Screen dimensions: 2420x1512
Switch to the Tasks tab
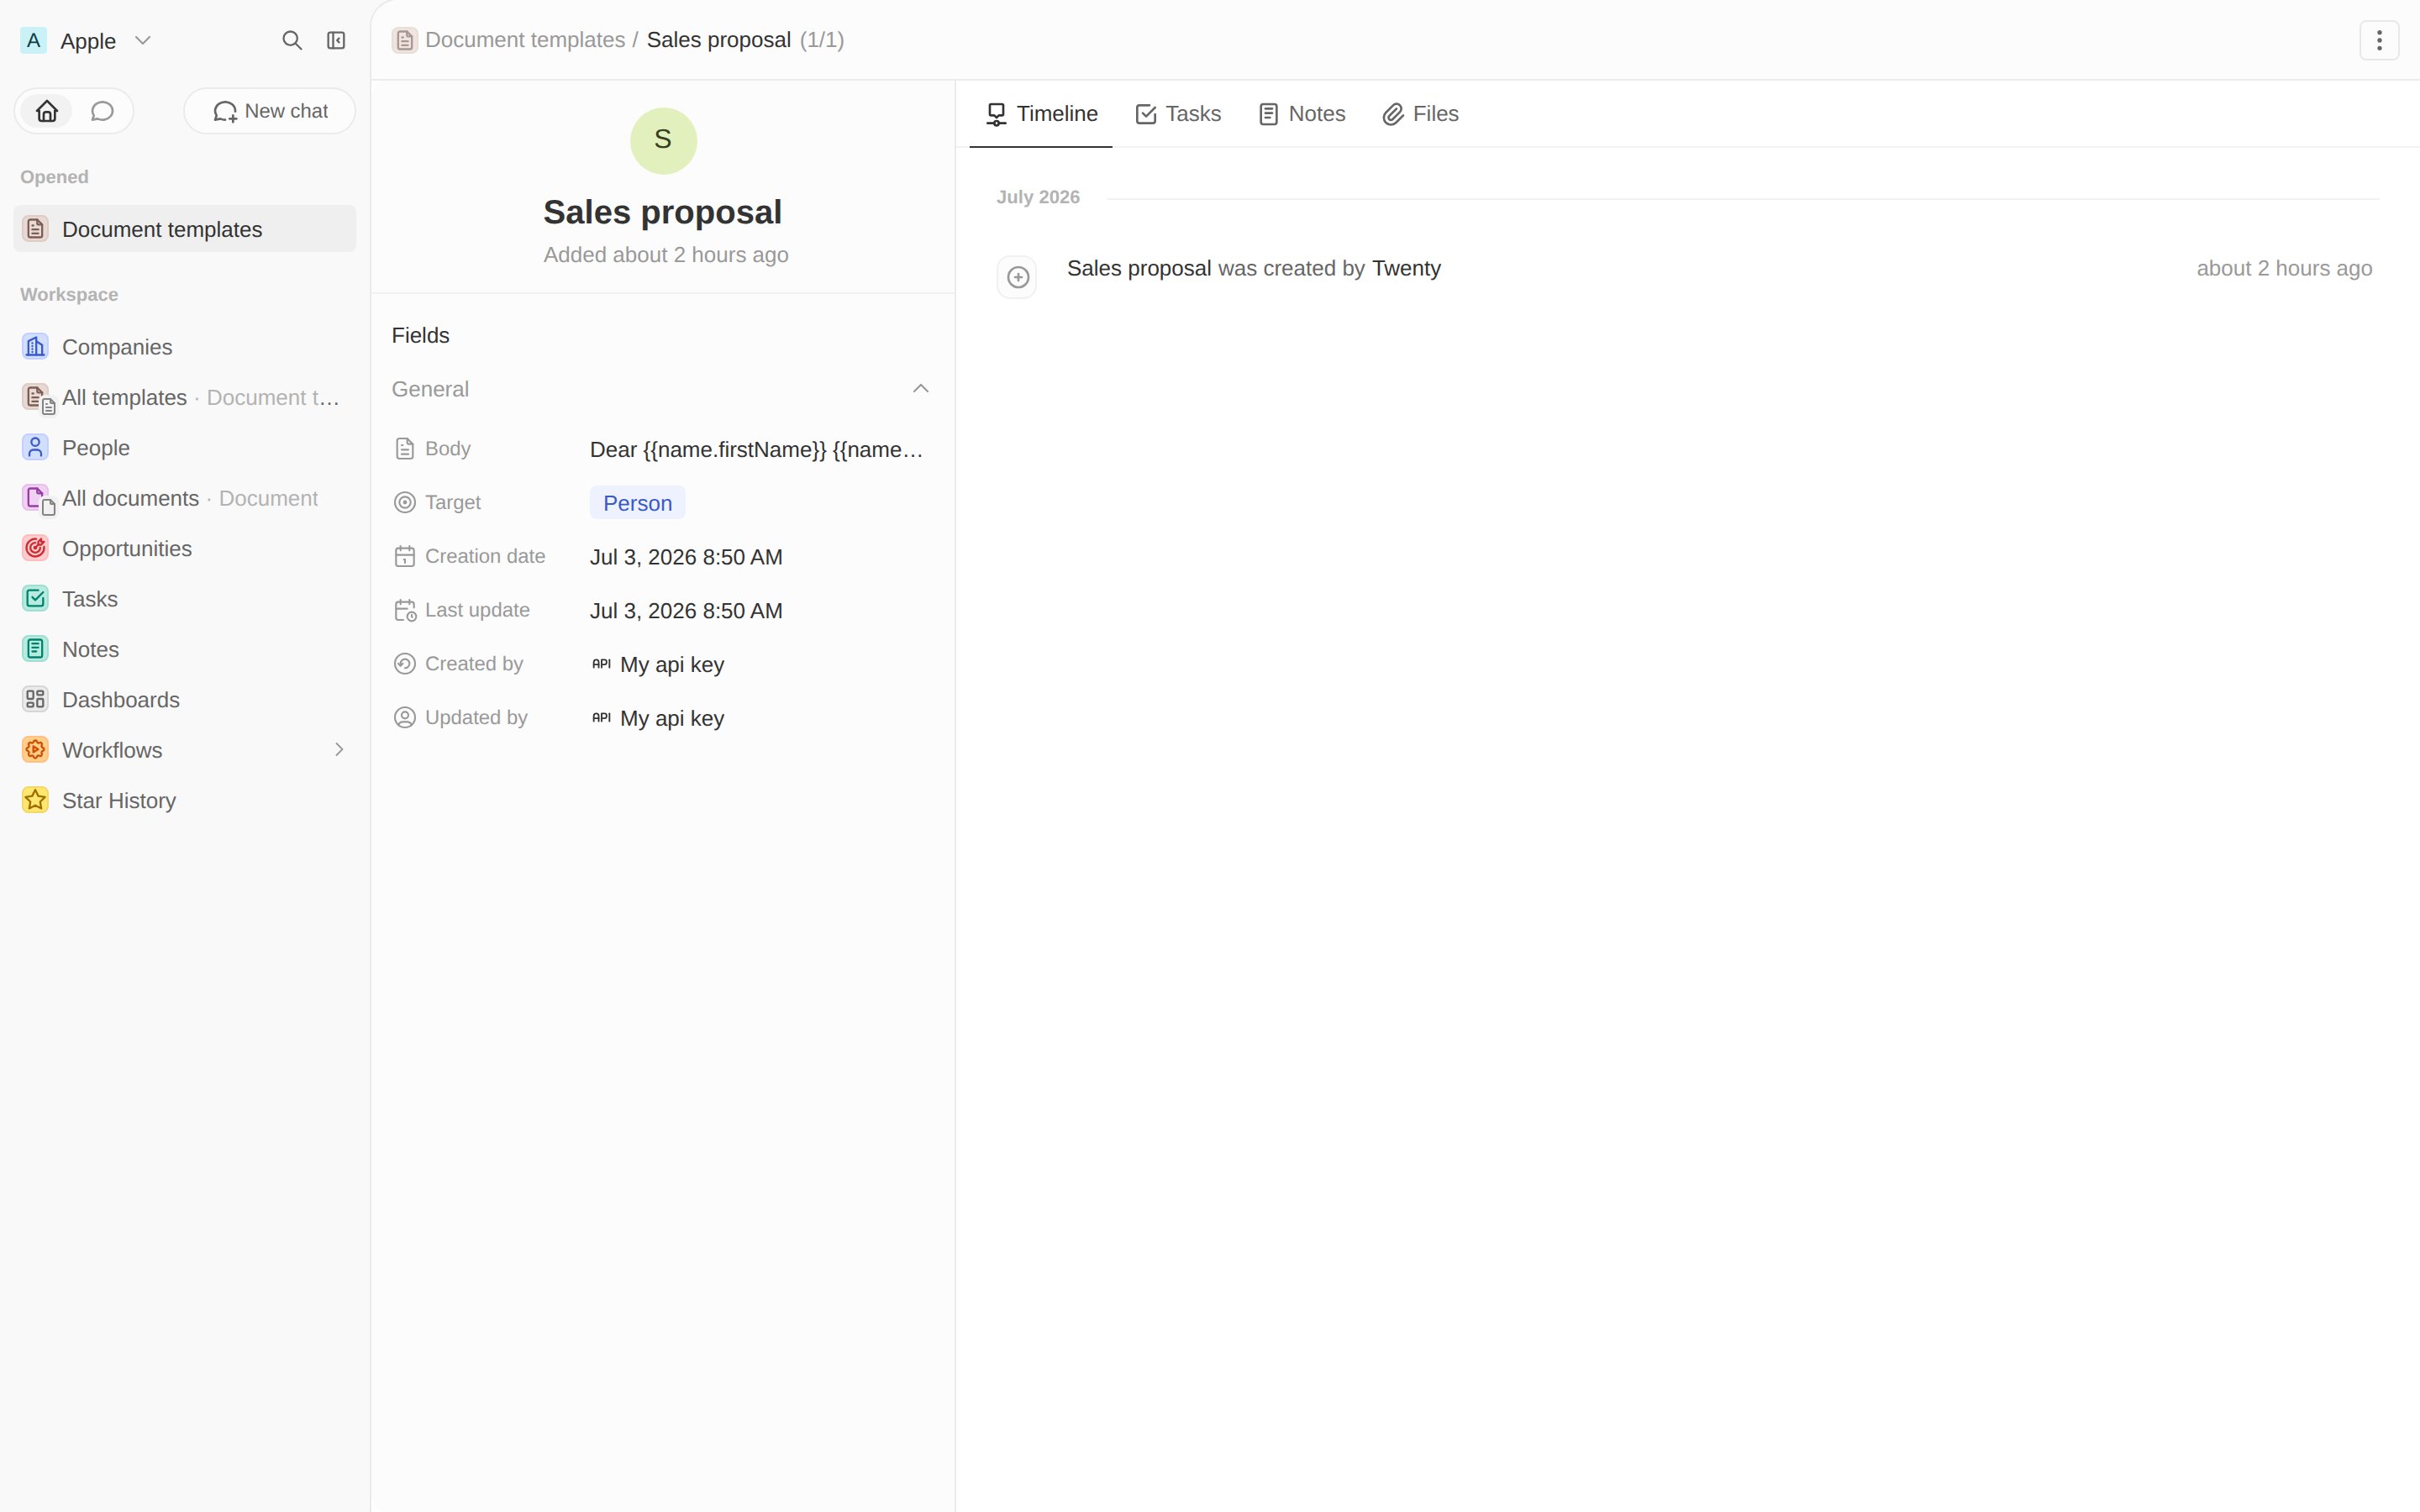tap(1178, 114)
